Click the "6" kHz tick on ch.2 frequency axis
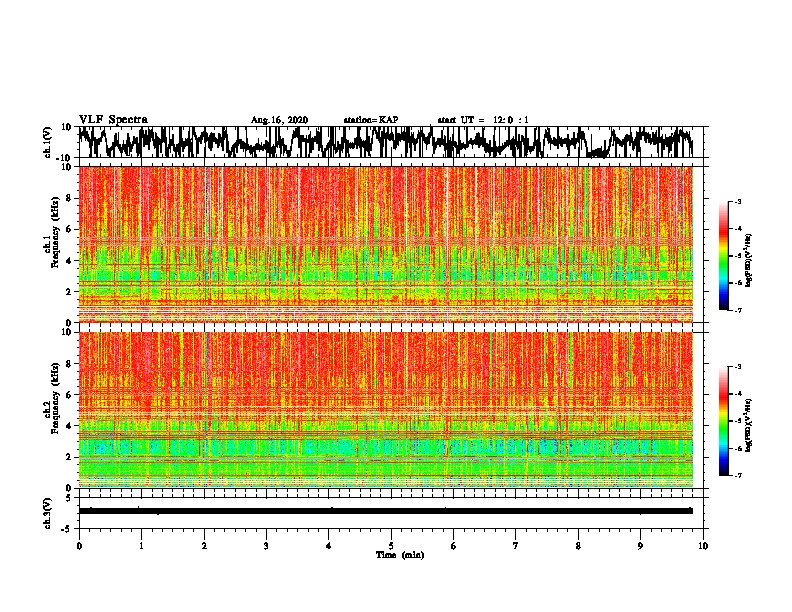The width and height of the screenshot is (792, 612). pyautogui.click(x=69, y=395)
